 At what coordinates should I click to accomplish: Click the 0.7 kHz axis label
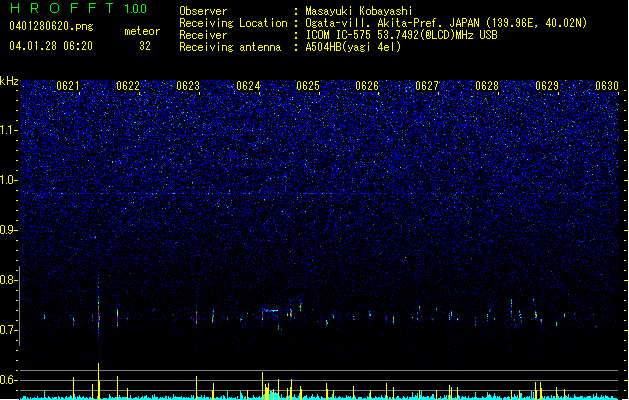(x=9, y=330)
